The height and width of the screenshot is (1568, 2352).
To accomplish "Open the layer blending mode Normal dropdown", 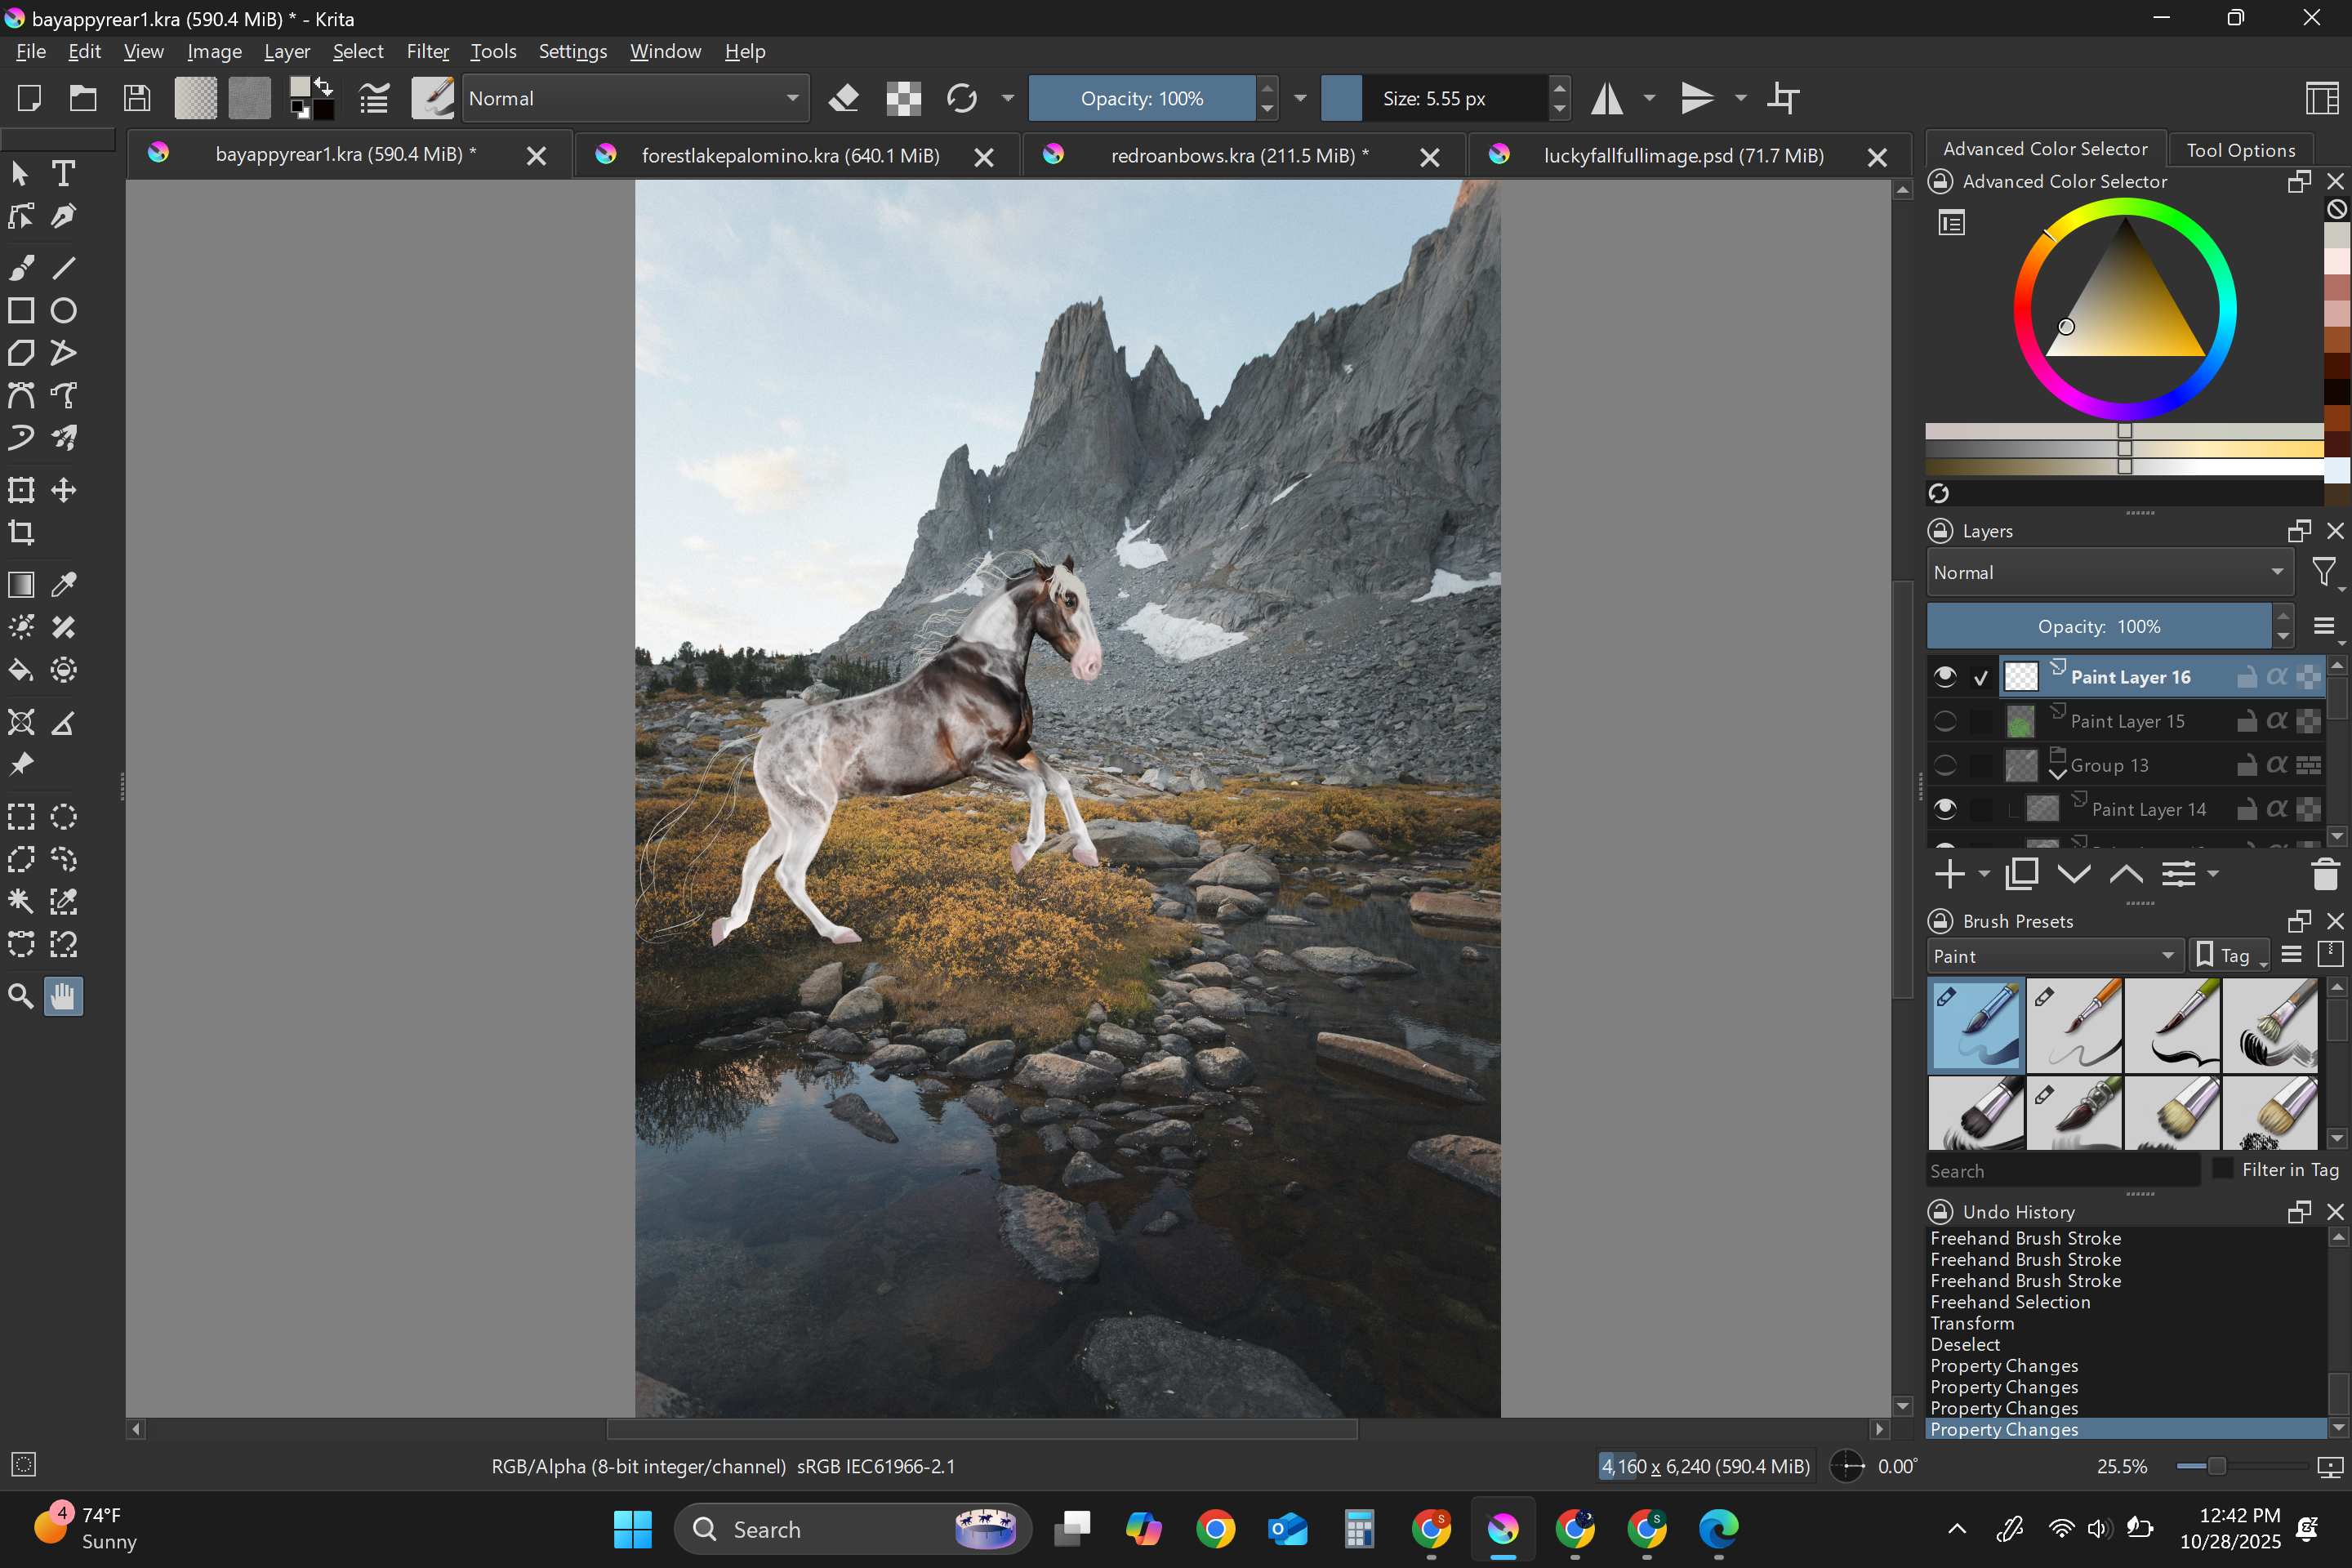I will coord(2108,573).
